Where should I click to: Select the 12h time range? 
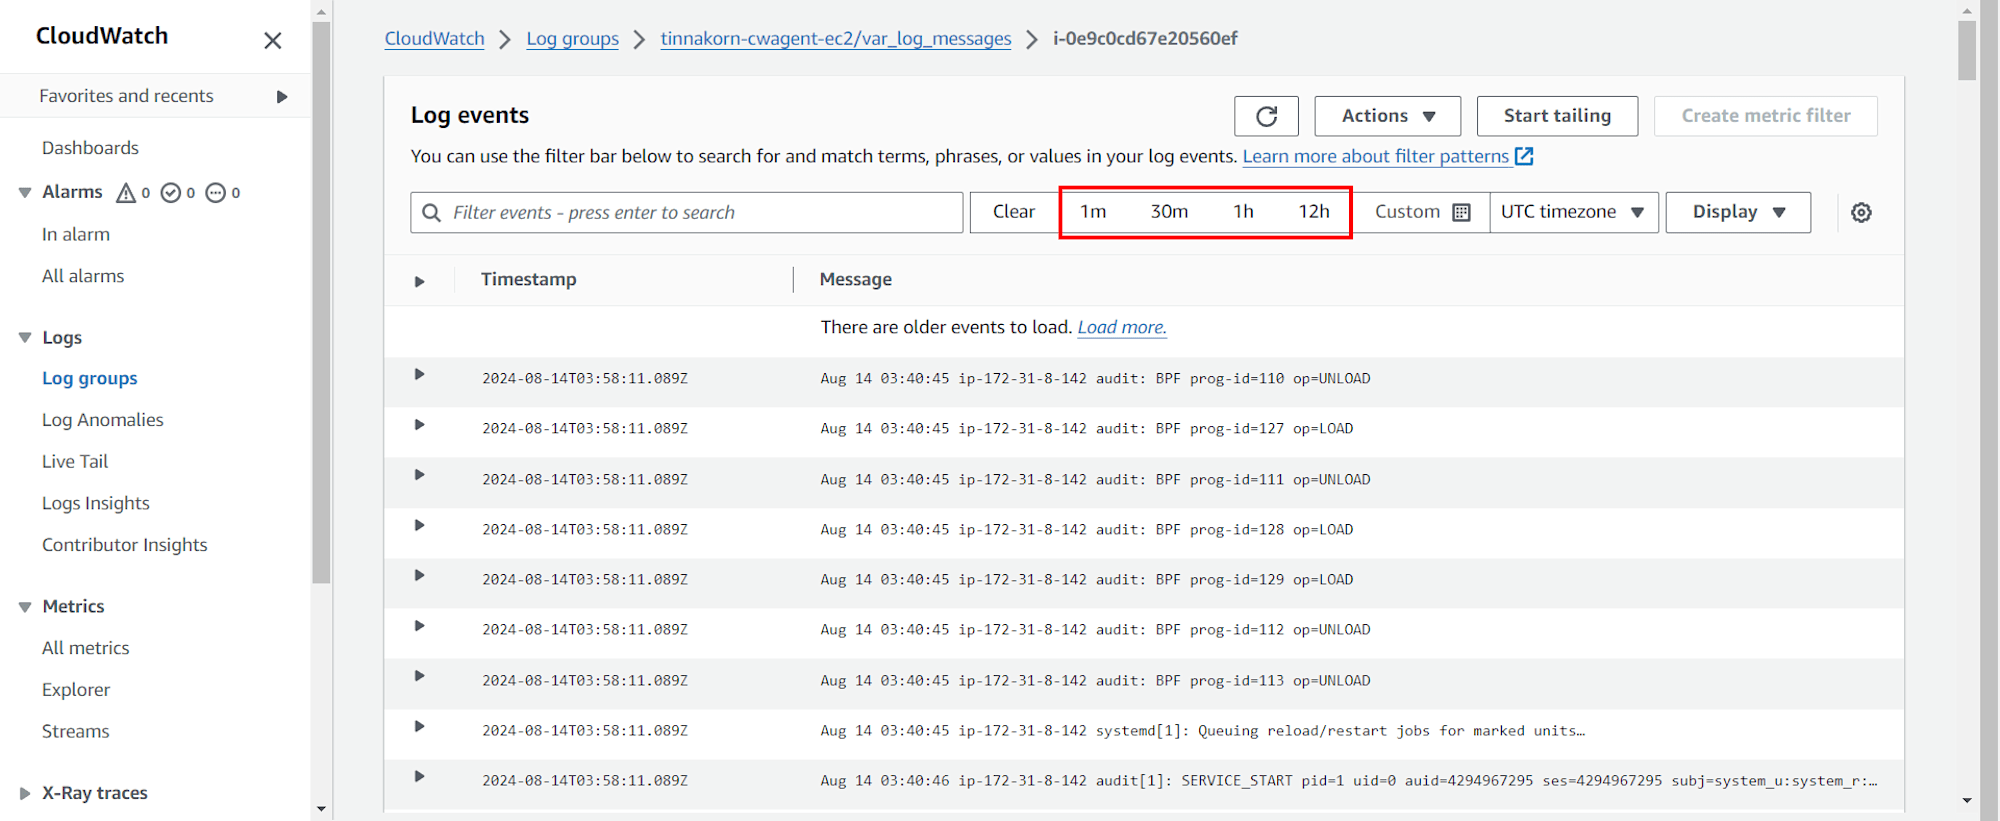pos(1314,212)
